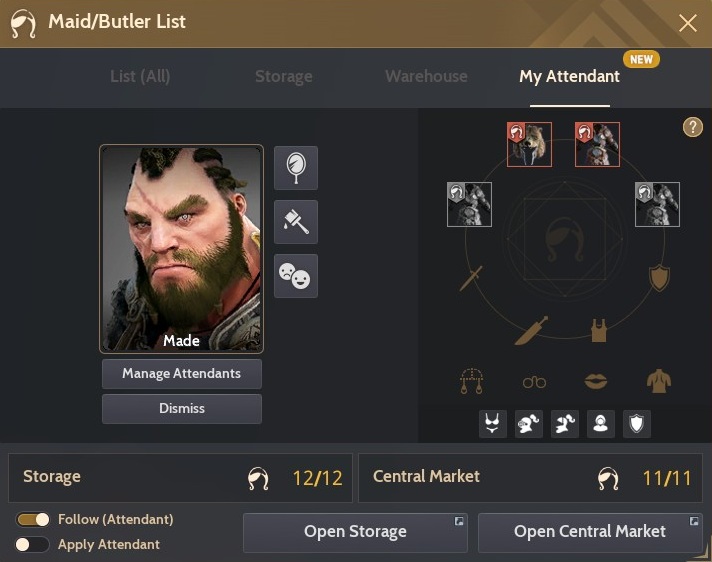The width and height of the screenshot is (712, 562).
Task: Click the Open Central Market button
Action: tap(590, 532)
